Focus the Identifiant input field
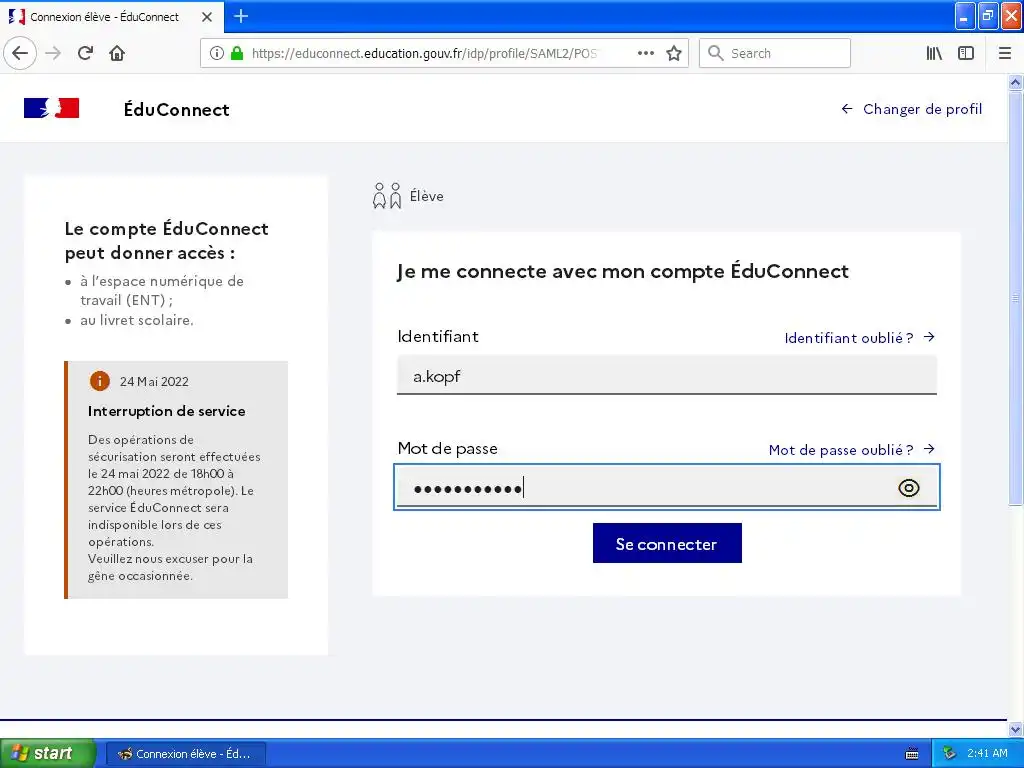 (667, 376)
